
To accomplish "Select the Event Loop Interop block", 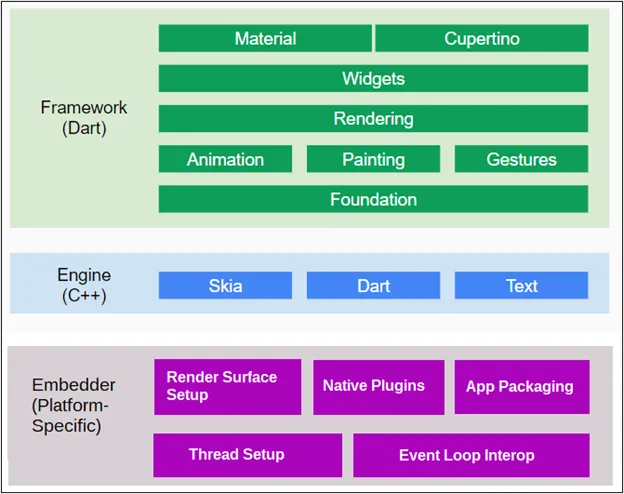I will click(472, 455).
